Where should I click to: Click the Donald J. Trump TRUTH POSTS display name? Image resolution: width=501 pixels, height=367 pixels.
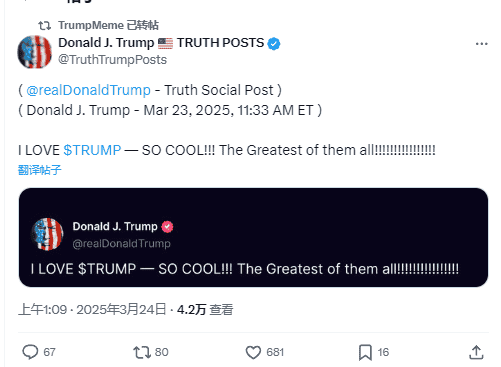click(161, 43)
